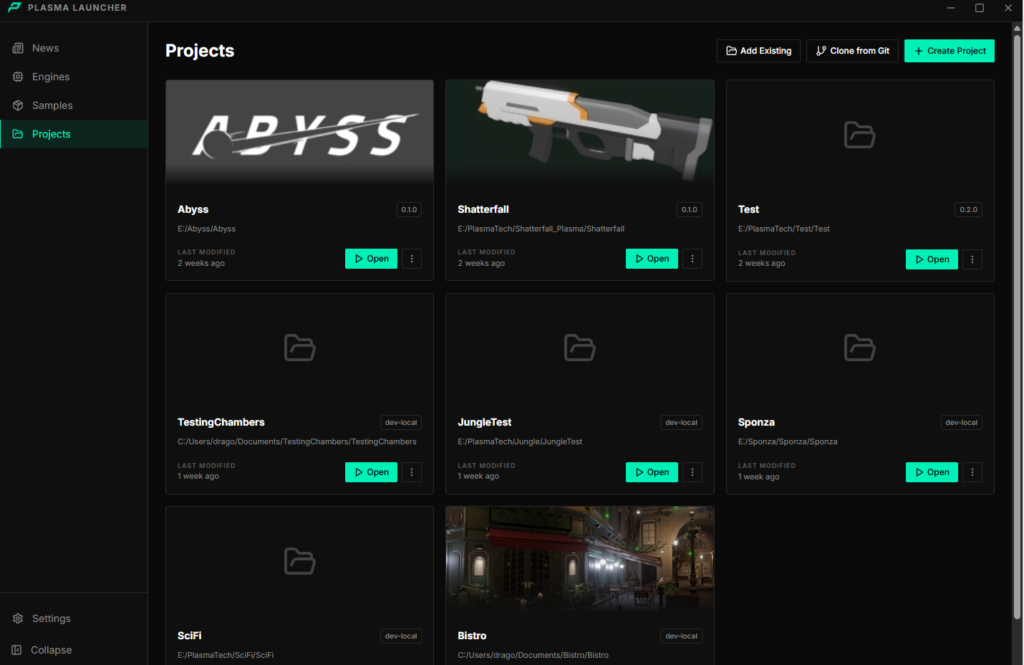Open more options menu for Shatterfall
Image resolution: width=1024 pixels, height=665 pixels.
tap(692, 259)
